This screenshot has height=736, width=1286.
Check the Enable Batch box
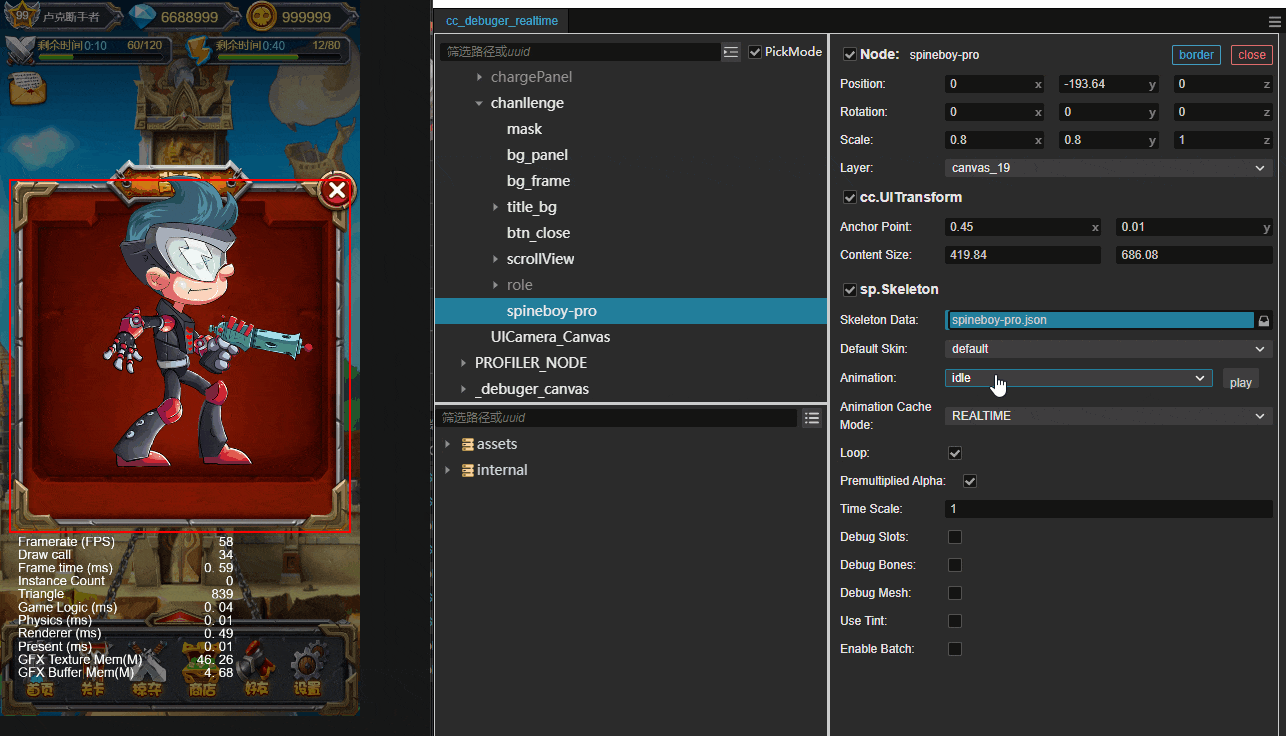click(955, 649)
